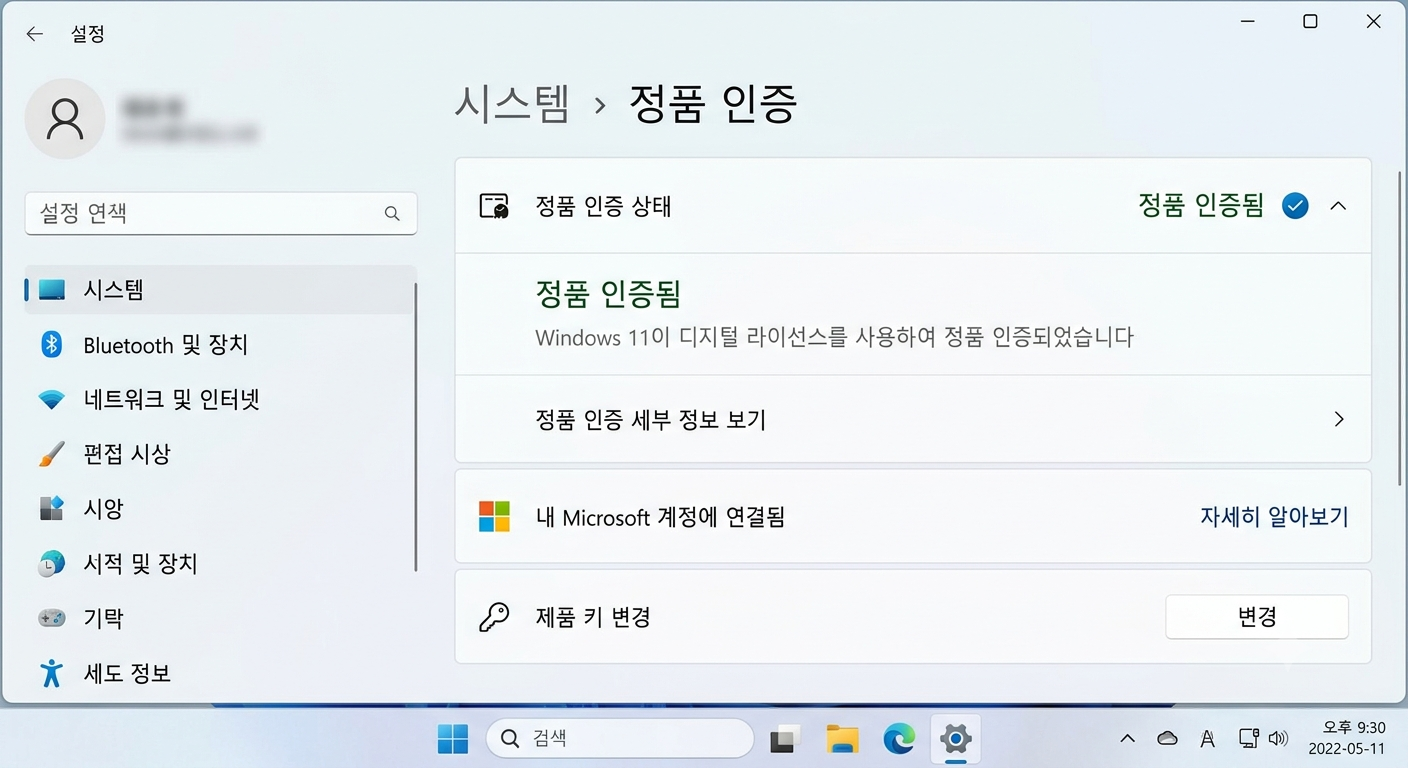The height and width of the screenshot is (768, 1408).
Task: Click the key icon by 제품 키 변경
Action: coord(494,617)
